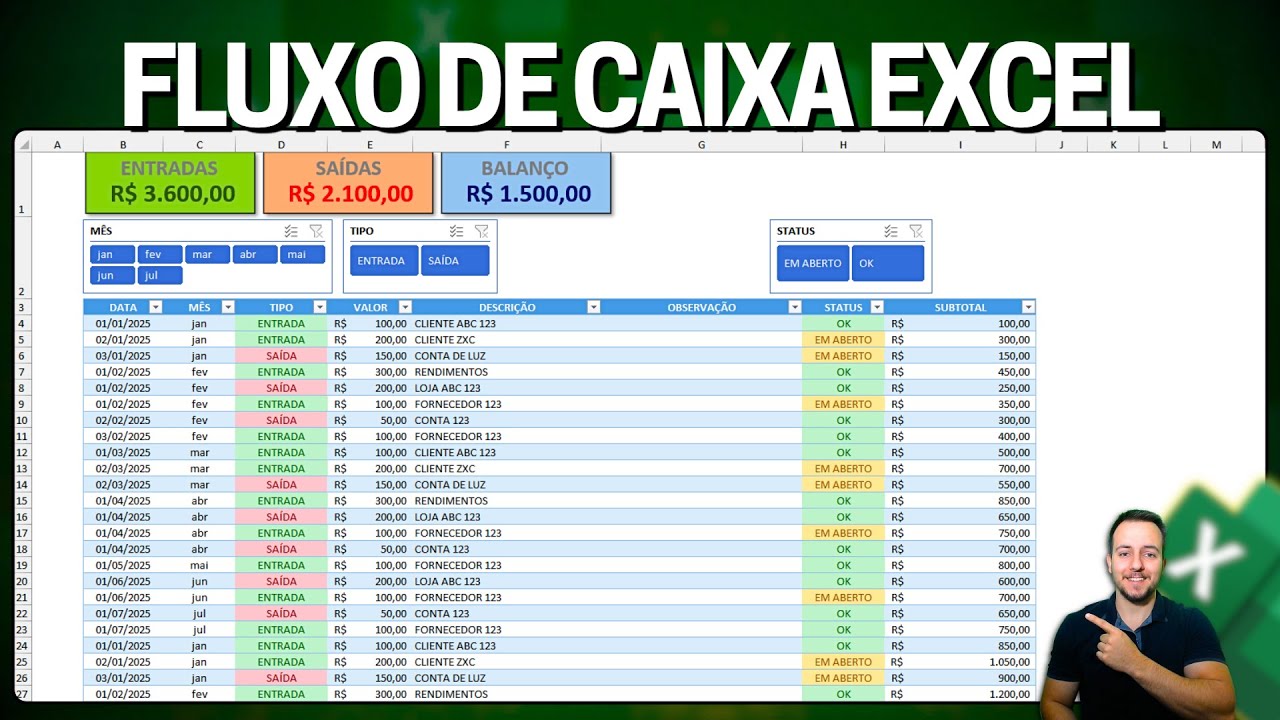This screenshot has height=720, width=1280.
Task: Clear the filter in TIPO slicer
Action: 481,231
